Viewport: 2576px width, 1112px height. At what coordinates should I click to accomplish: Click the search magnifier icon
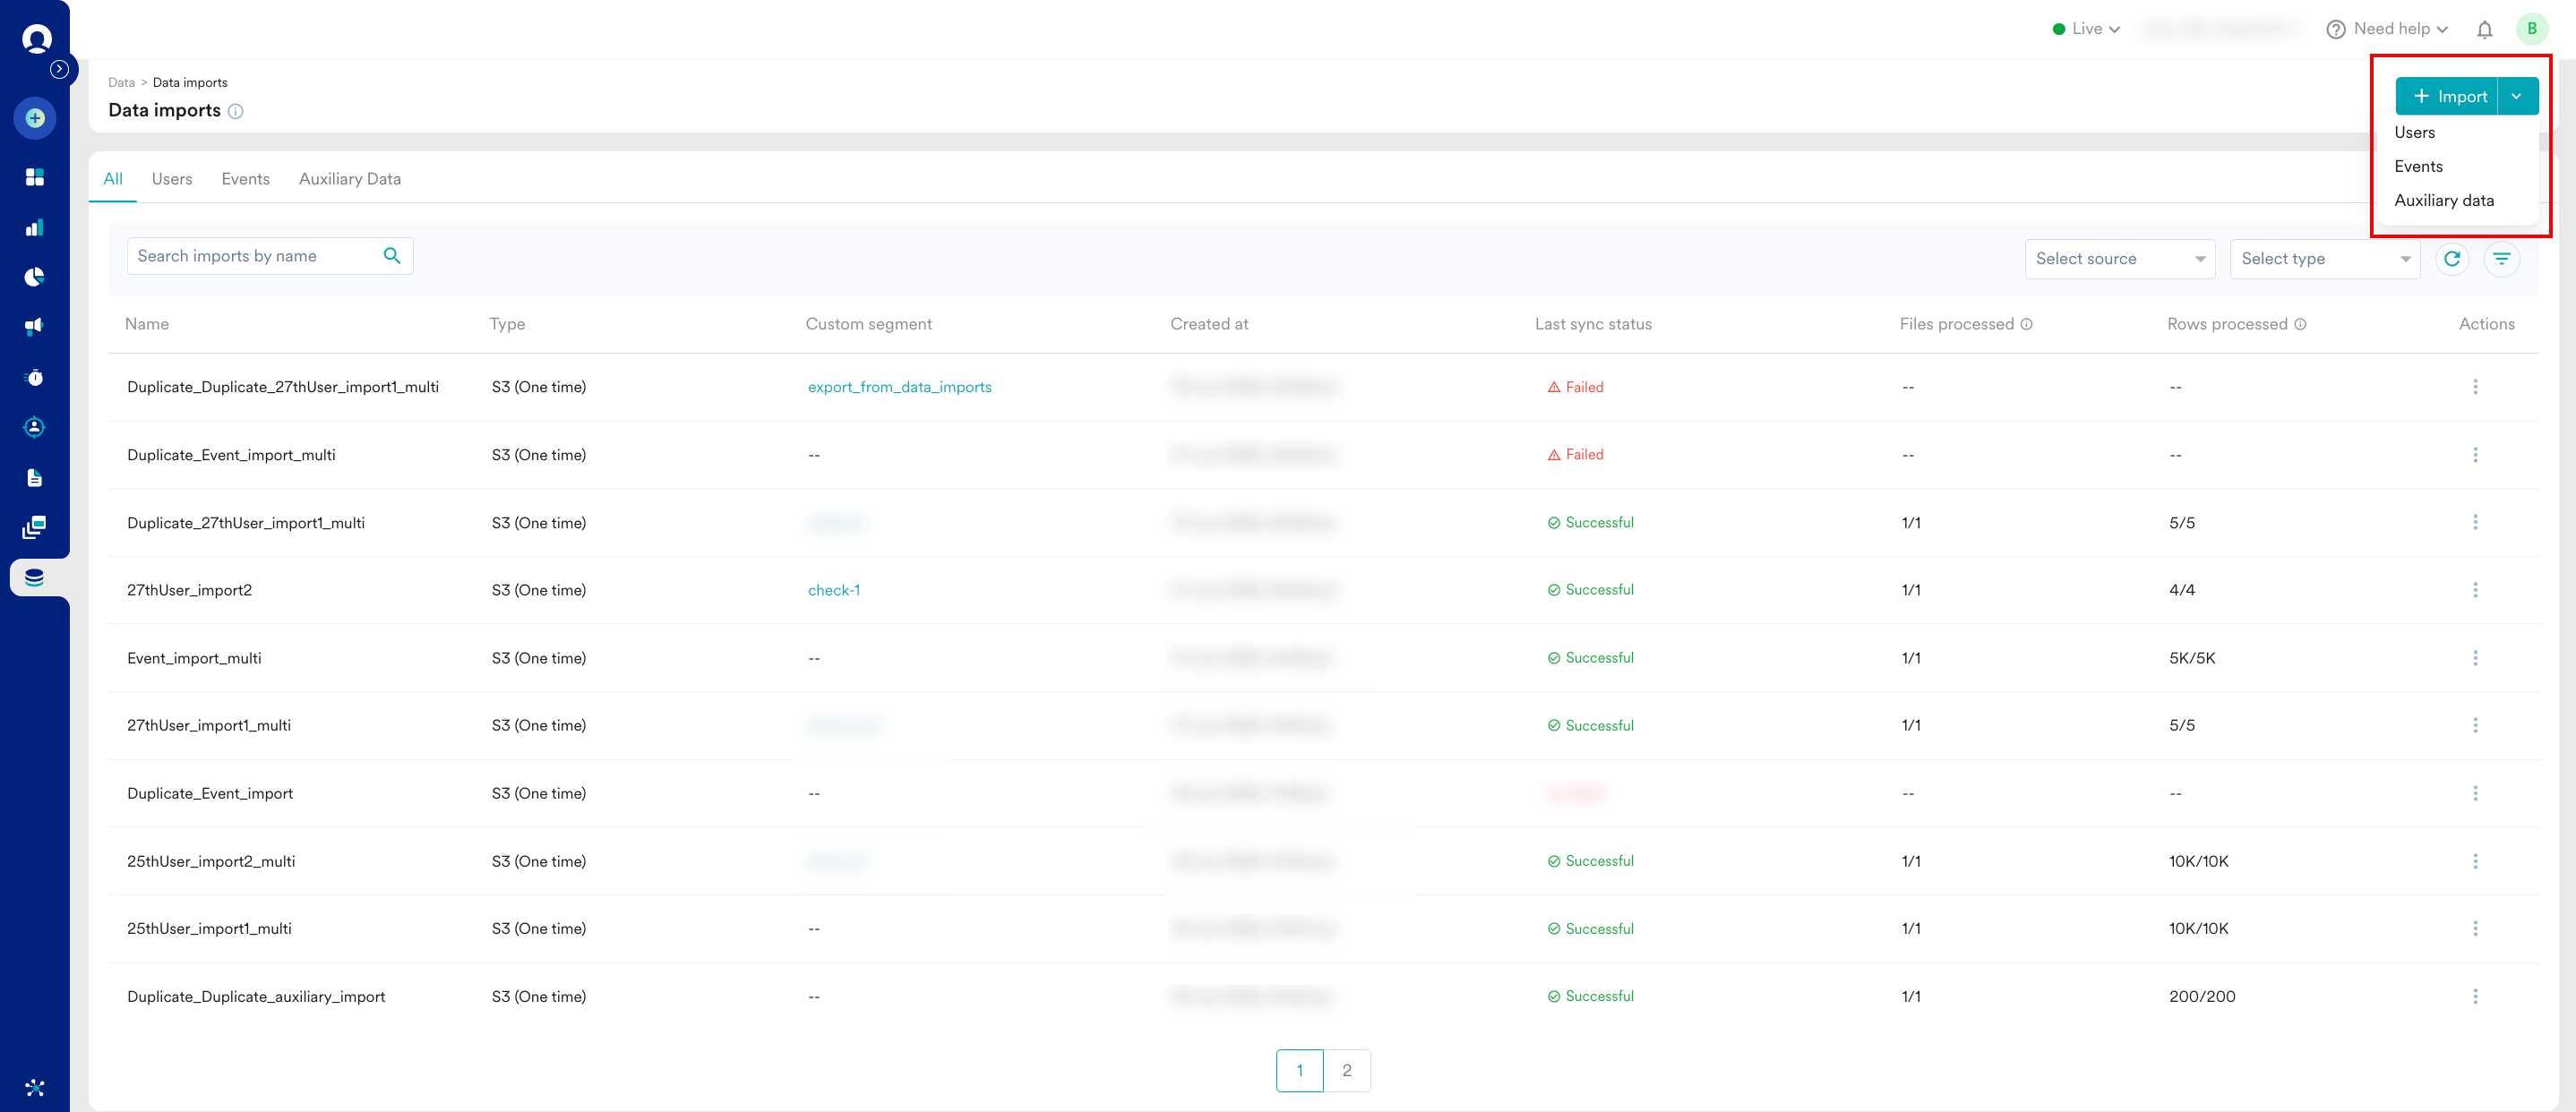[392, 256]
